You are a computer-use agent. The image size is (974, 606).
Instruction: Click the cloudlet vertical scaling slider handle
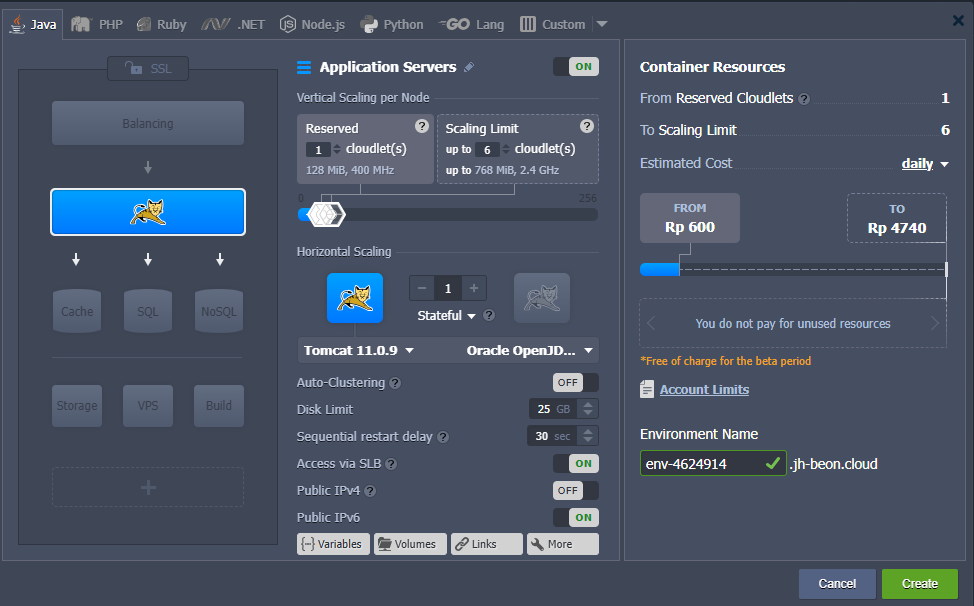click(325, 213)
